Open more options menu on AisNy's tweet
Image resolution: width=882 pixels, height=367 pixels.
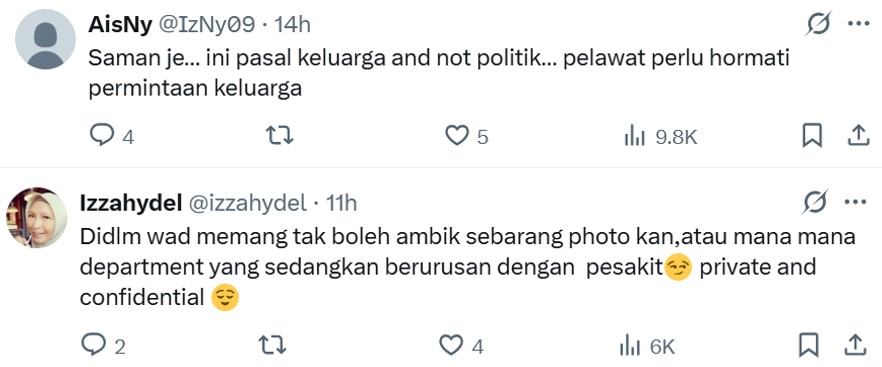(858, 24)
